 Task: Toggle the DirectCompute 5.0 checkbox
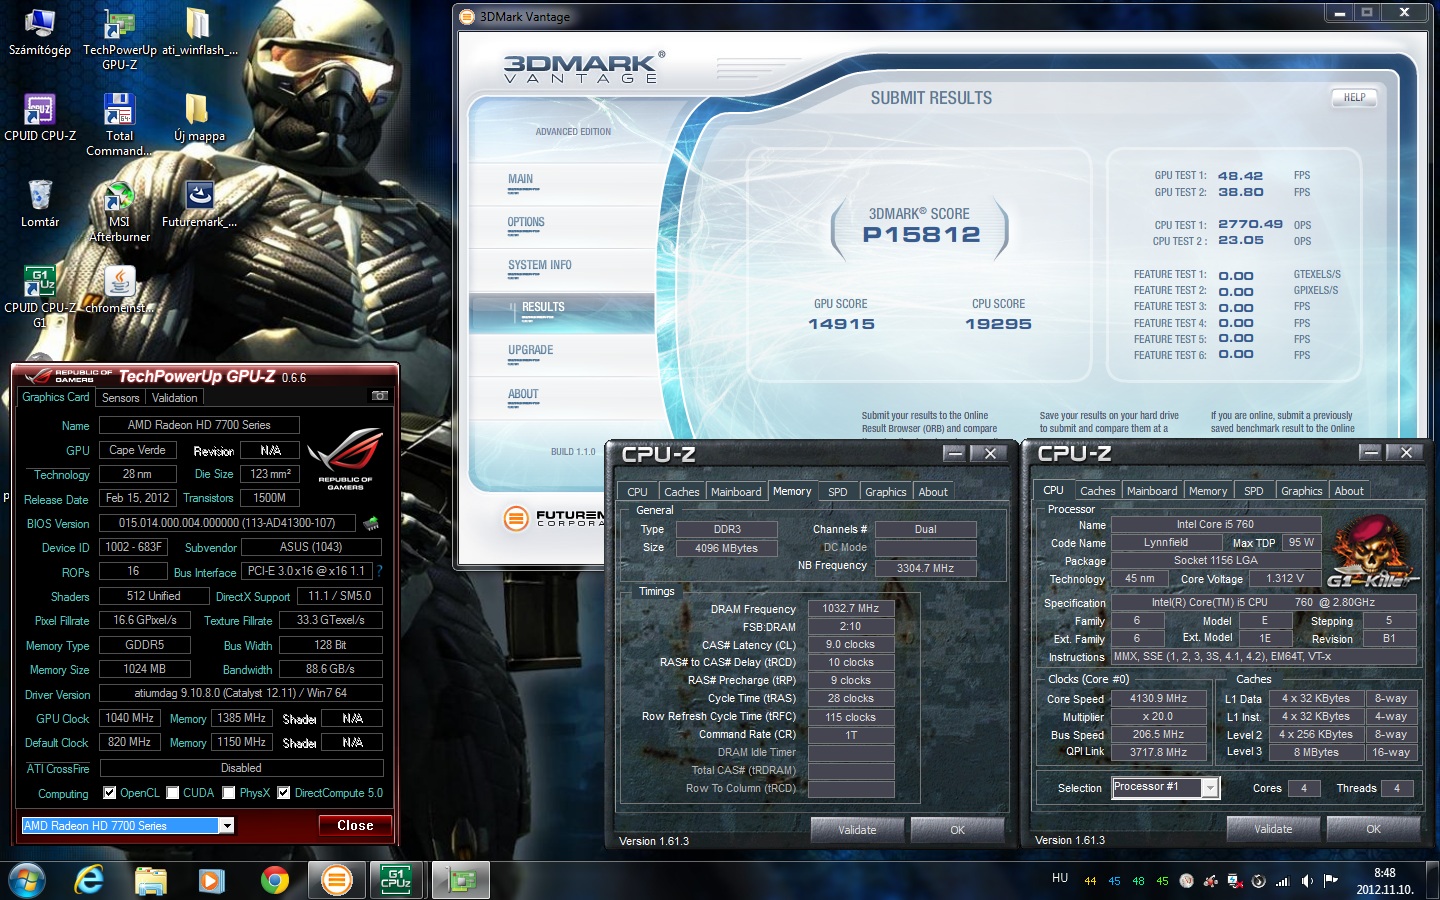tap(284, 793)
